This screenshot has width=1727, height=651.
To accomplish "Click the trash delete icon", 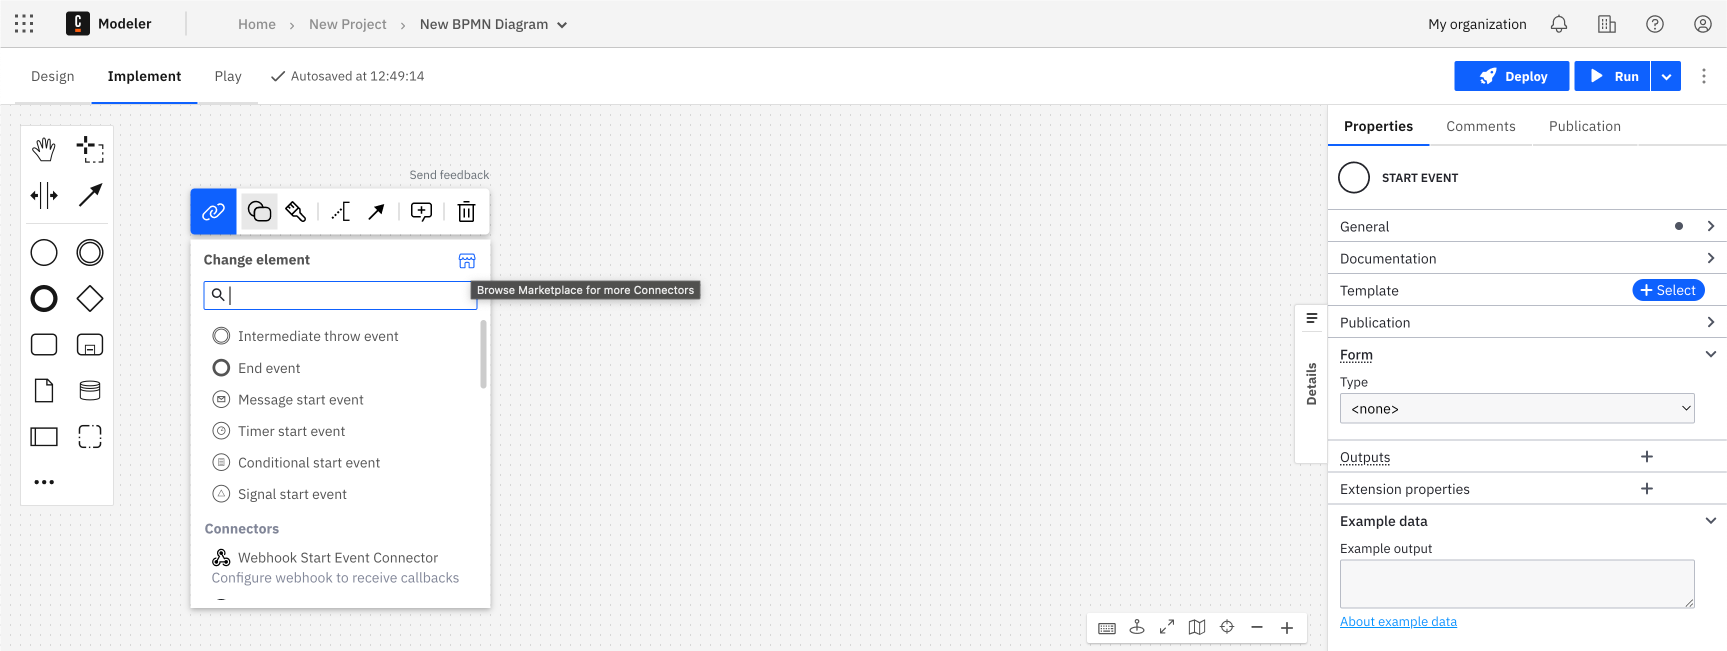I will (x=466, y=212).
